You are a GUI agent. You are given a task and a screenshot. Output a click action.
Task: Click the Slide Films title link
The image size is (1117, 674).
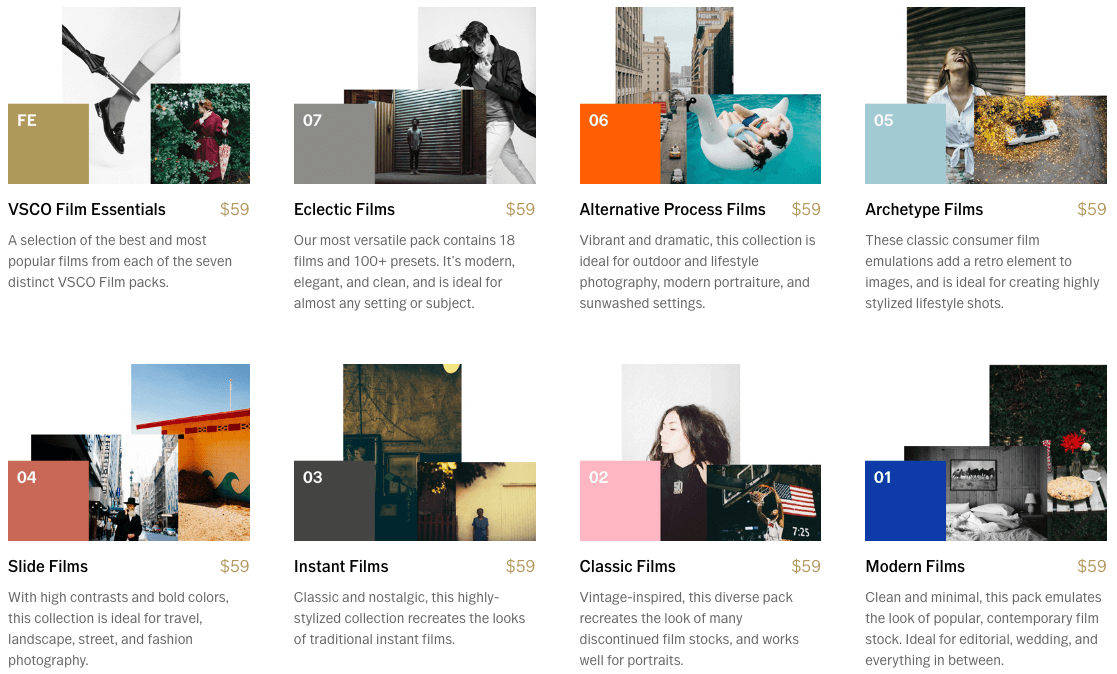[x=47, y=566]
